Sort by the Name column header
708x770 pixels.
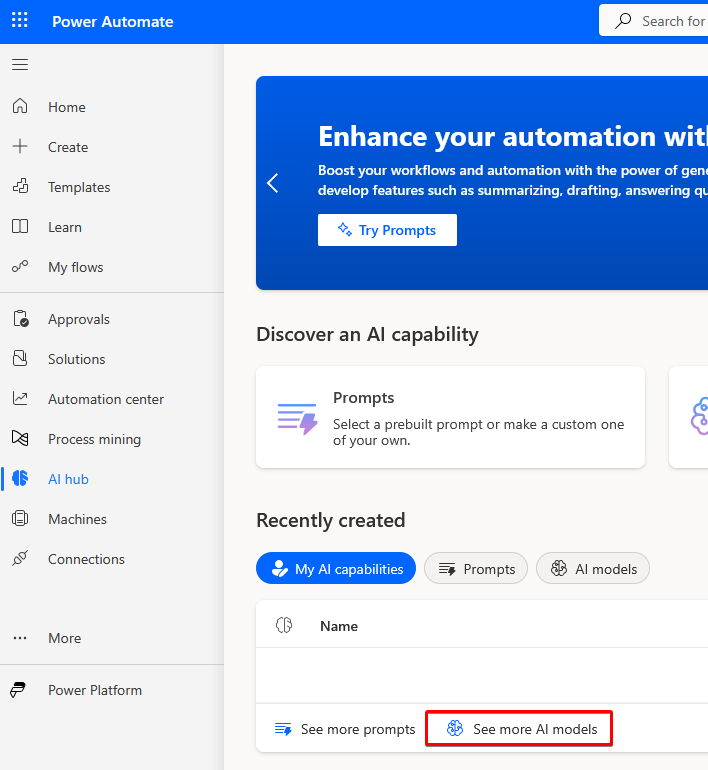click(x=339, y=626)
